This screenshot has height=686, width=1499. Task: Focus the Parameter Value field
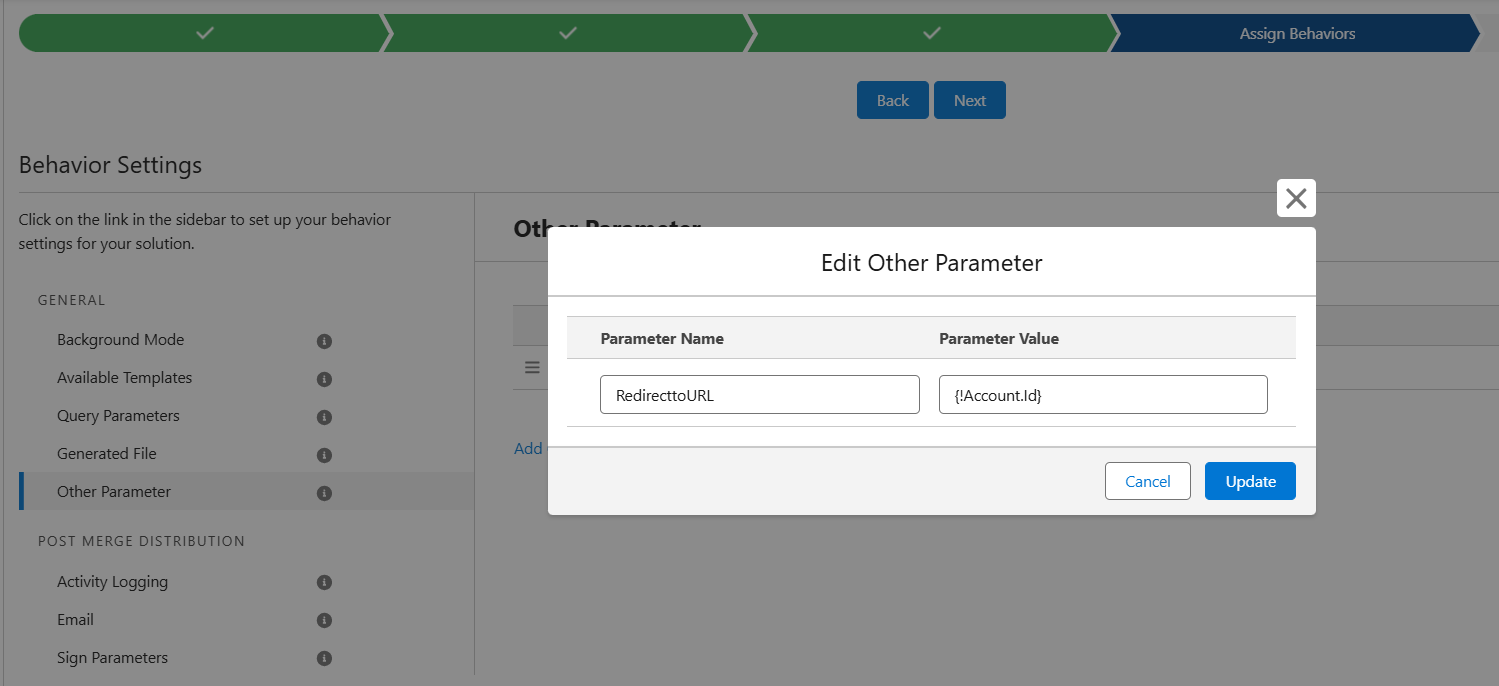1103,394
